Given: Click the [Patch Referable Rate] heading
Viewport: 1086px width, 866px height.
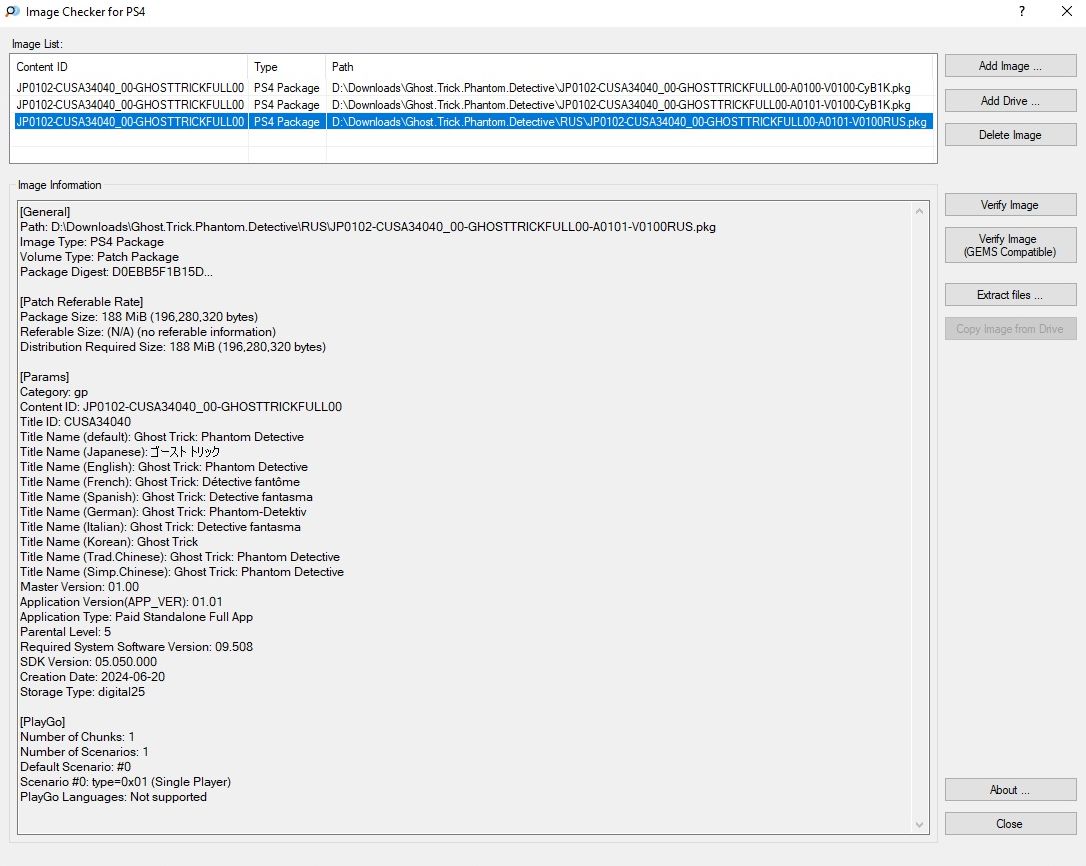Looking at the screenshot, I should [82, 302].
